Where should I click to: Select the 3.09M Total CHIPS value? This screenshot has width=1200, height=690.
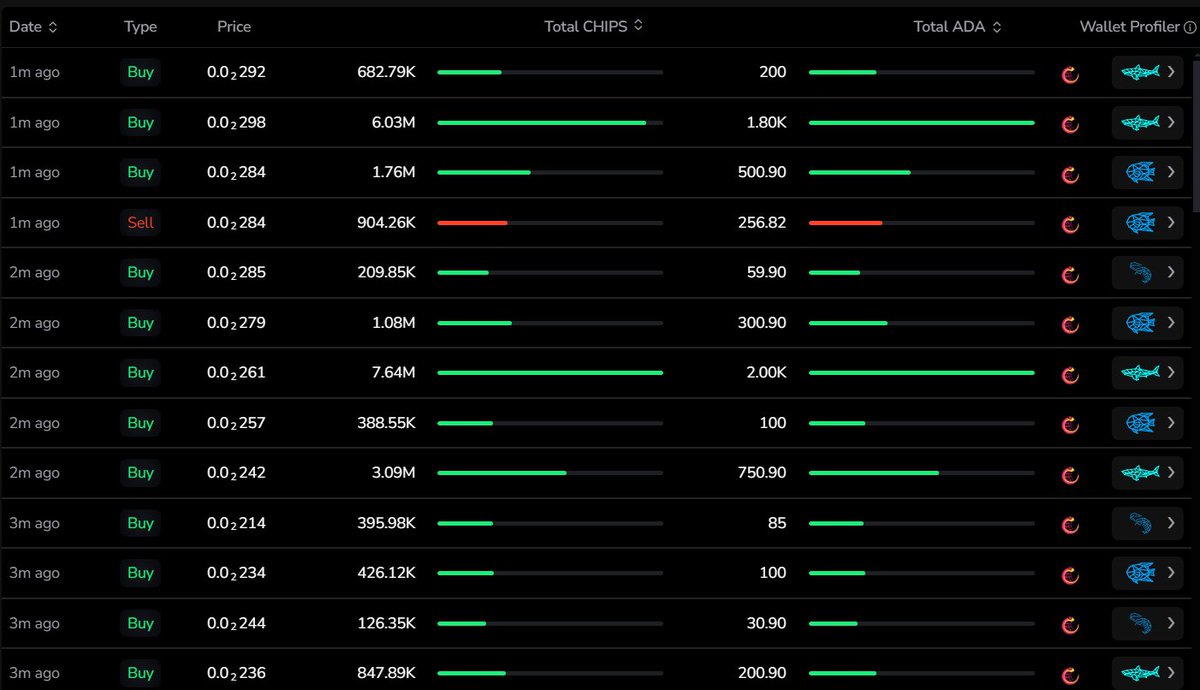392,472
